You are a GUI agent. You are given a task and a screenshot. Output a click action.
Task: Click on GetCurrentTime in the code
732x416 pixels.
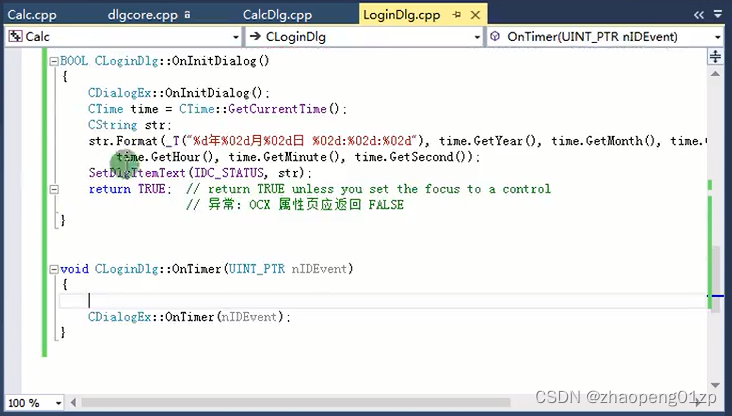tap(277, 109)
